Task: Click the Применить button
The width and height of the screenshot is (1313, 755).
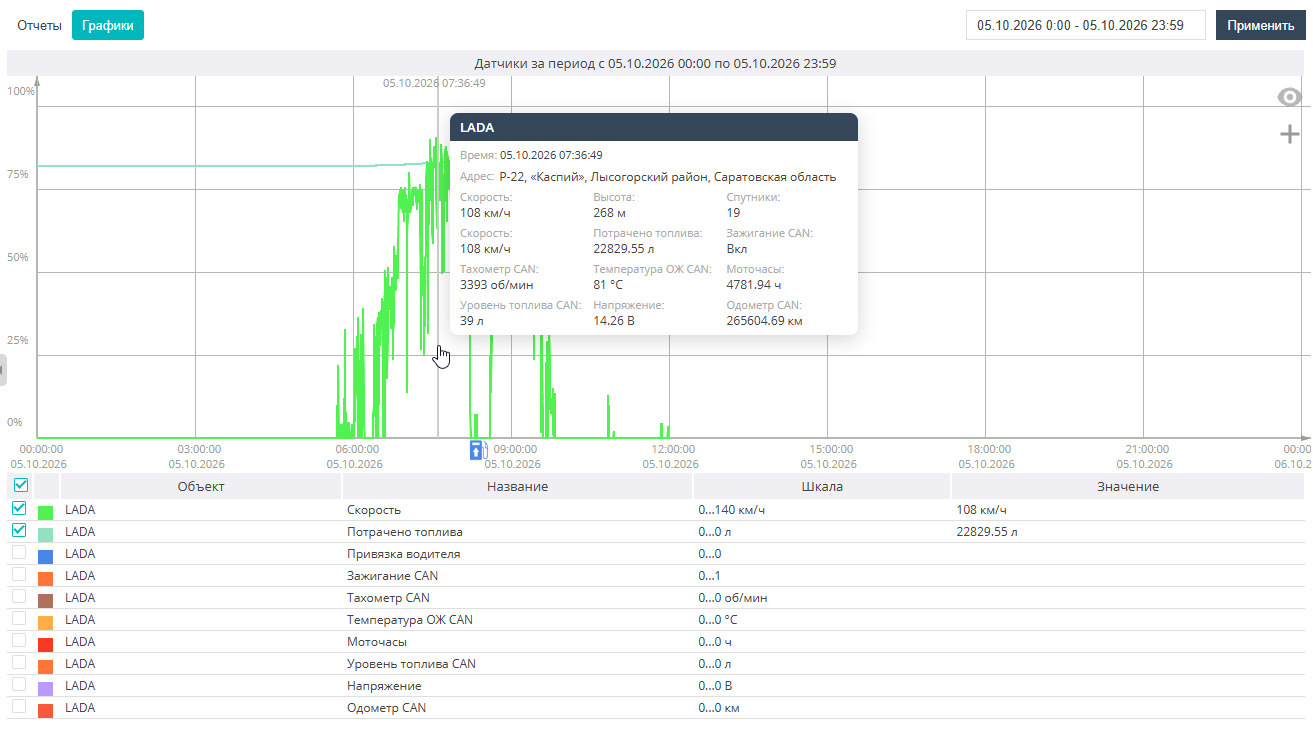Action: click(1261, 25)
